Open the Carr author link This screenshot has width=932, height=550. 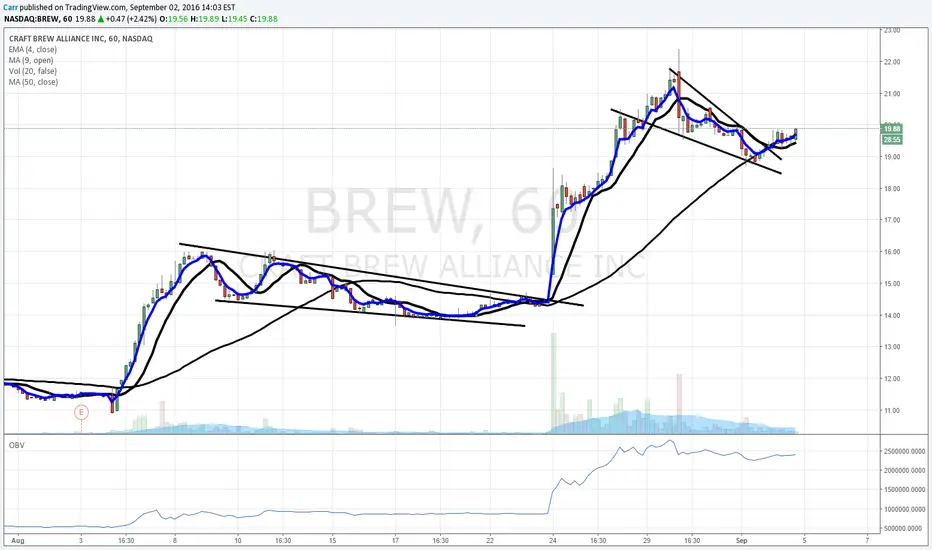pyautogui.click(x=11, y=7)
